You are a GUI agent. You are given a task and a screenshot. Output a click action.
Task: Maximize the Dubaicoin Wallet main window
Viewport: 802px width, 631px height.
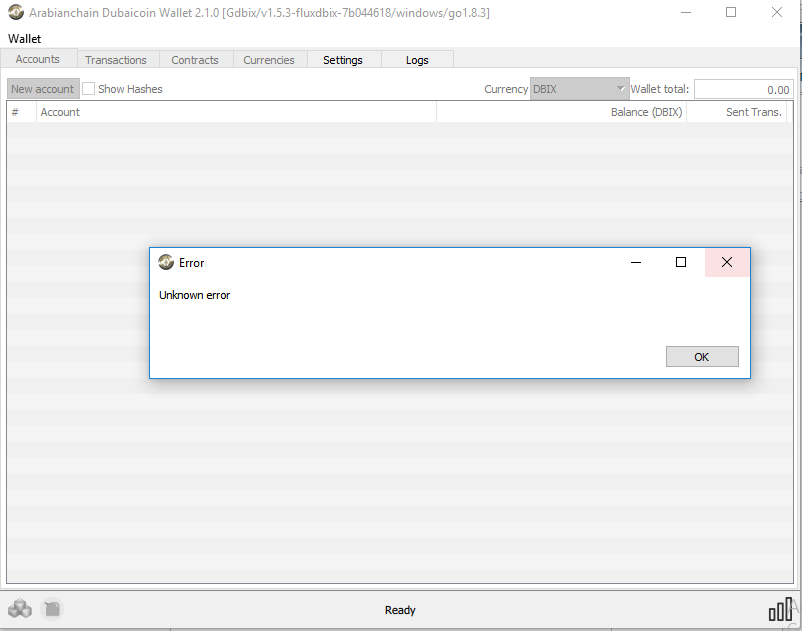[x=731, y=12]
